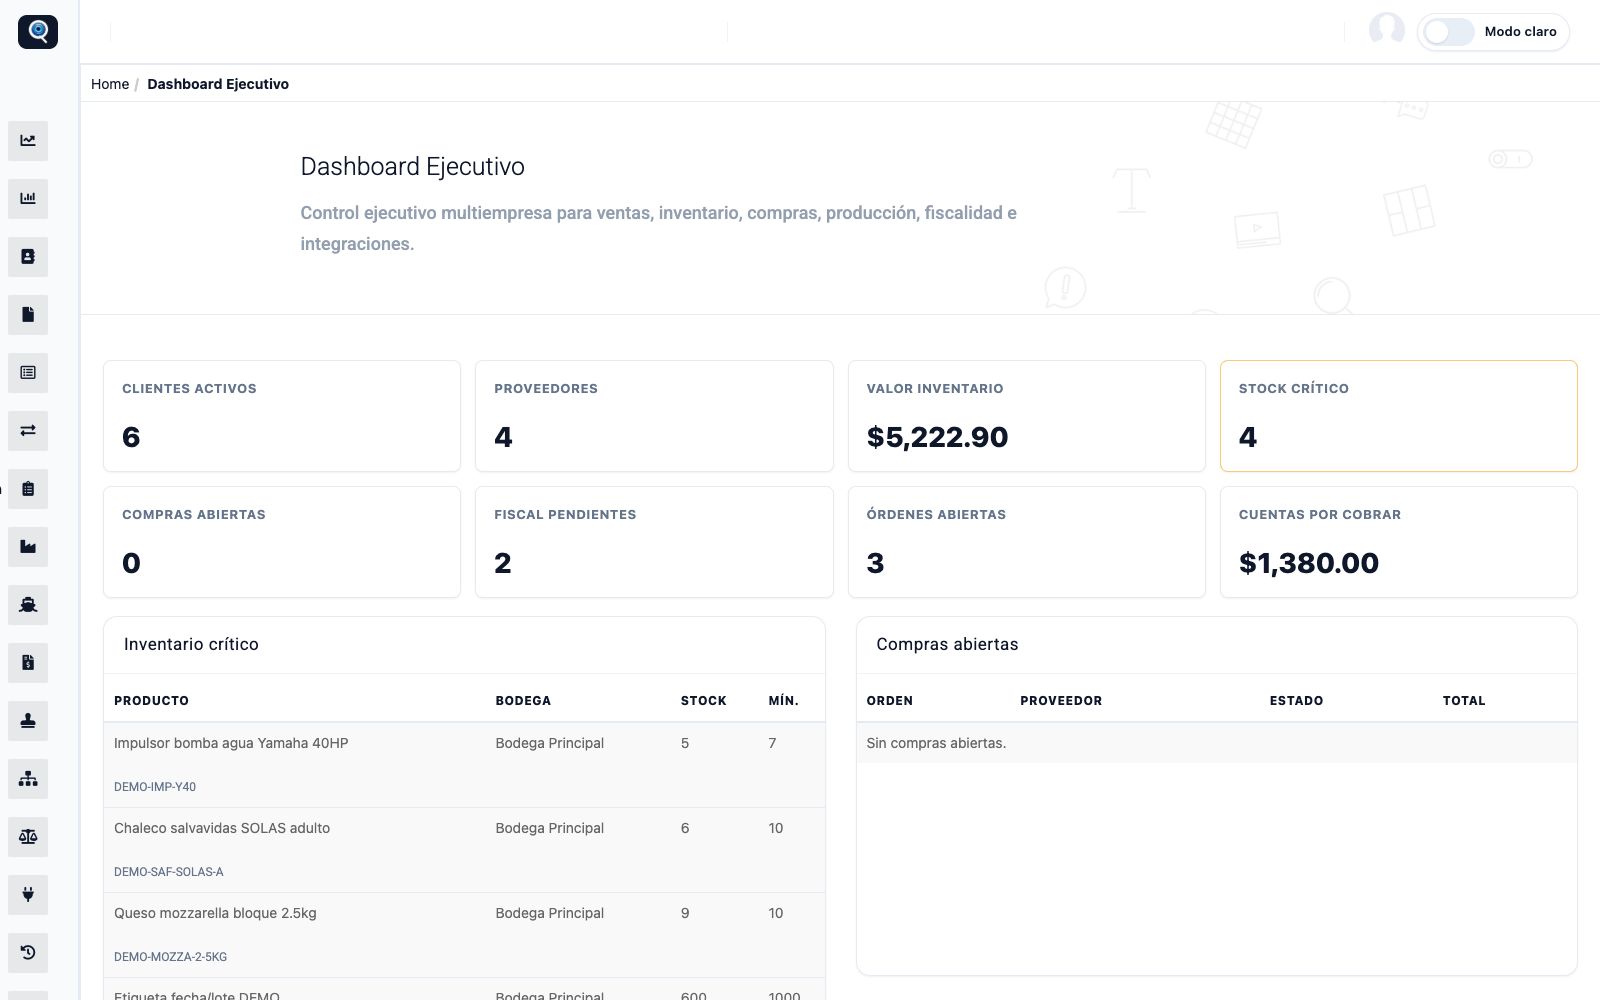
Task: Select Impulsor bomba agua Yamaha 40HP row
Action: pos(464,765)
